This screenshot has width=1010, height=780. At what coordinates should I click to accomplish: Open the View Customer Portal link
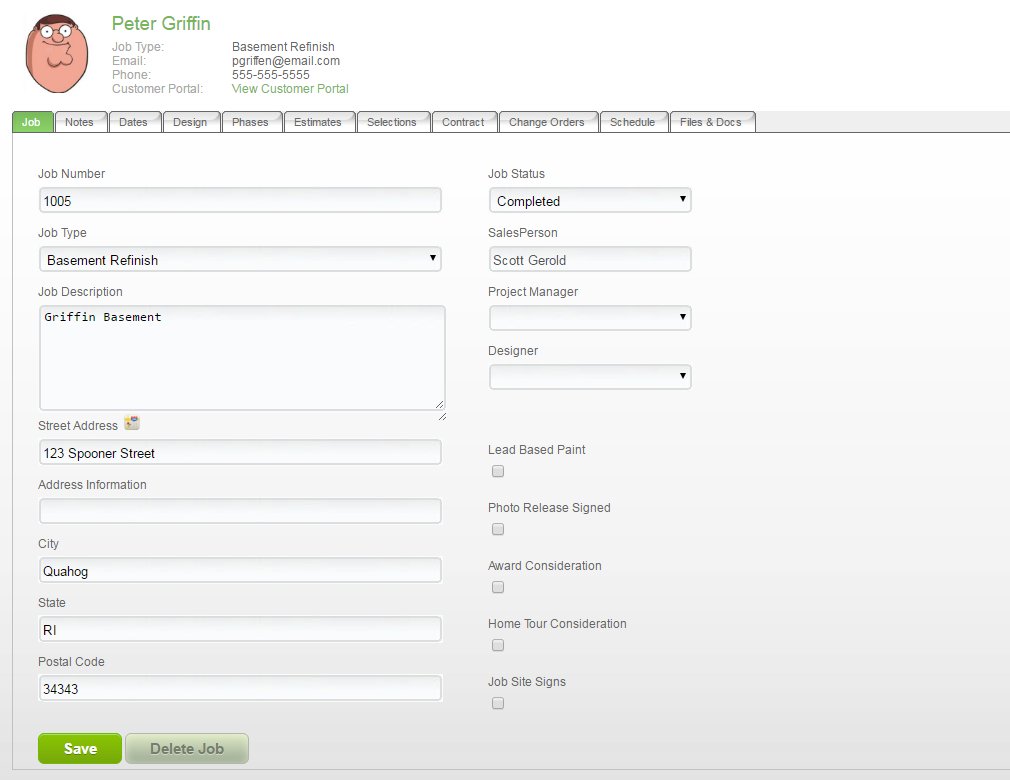click(290, 88)
